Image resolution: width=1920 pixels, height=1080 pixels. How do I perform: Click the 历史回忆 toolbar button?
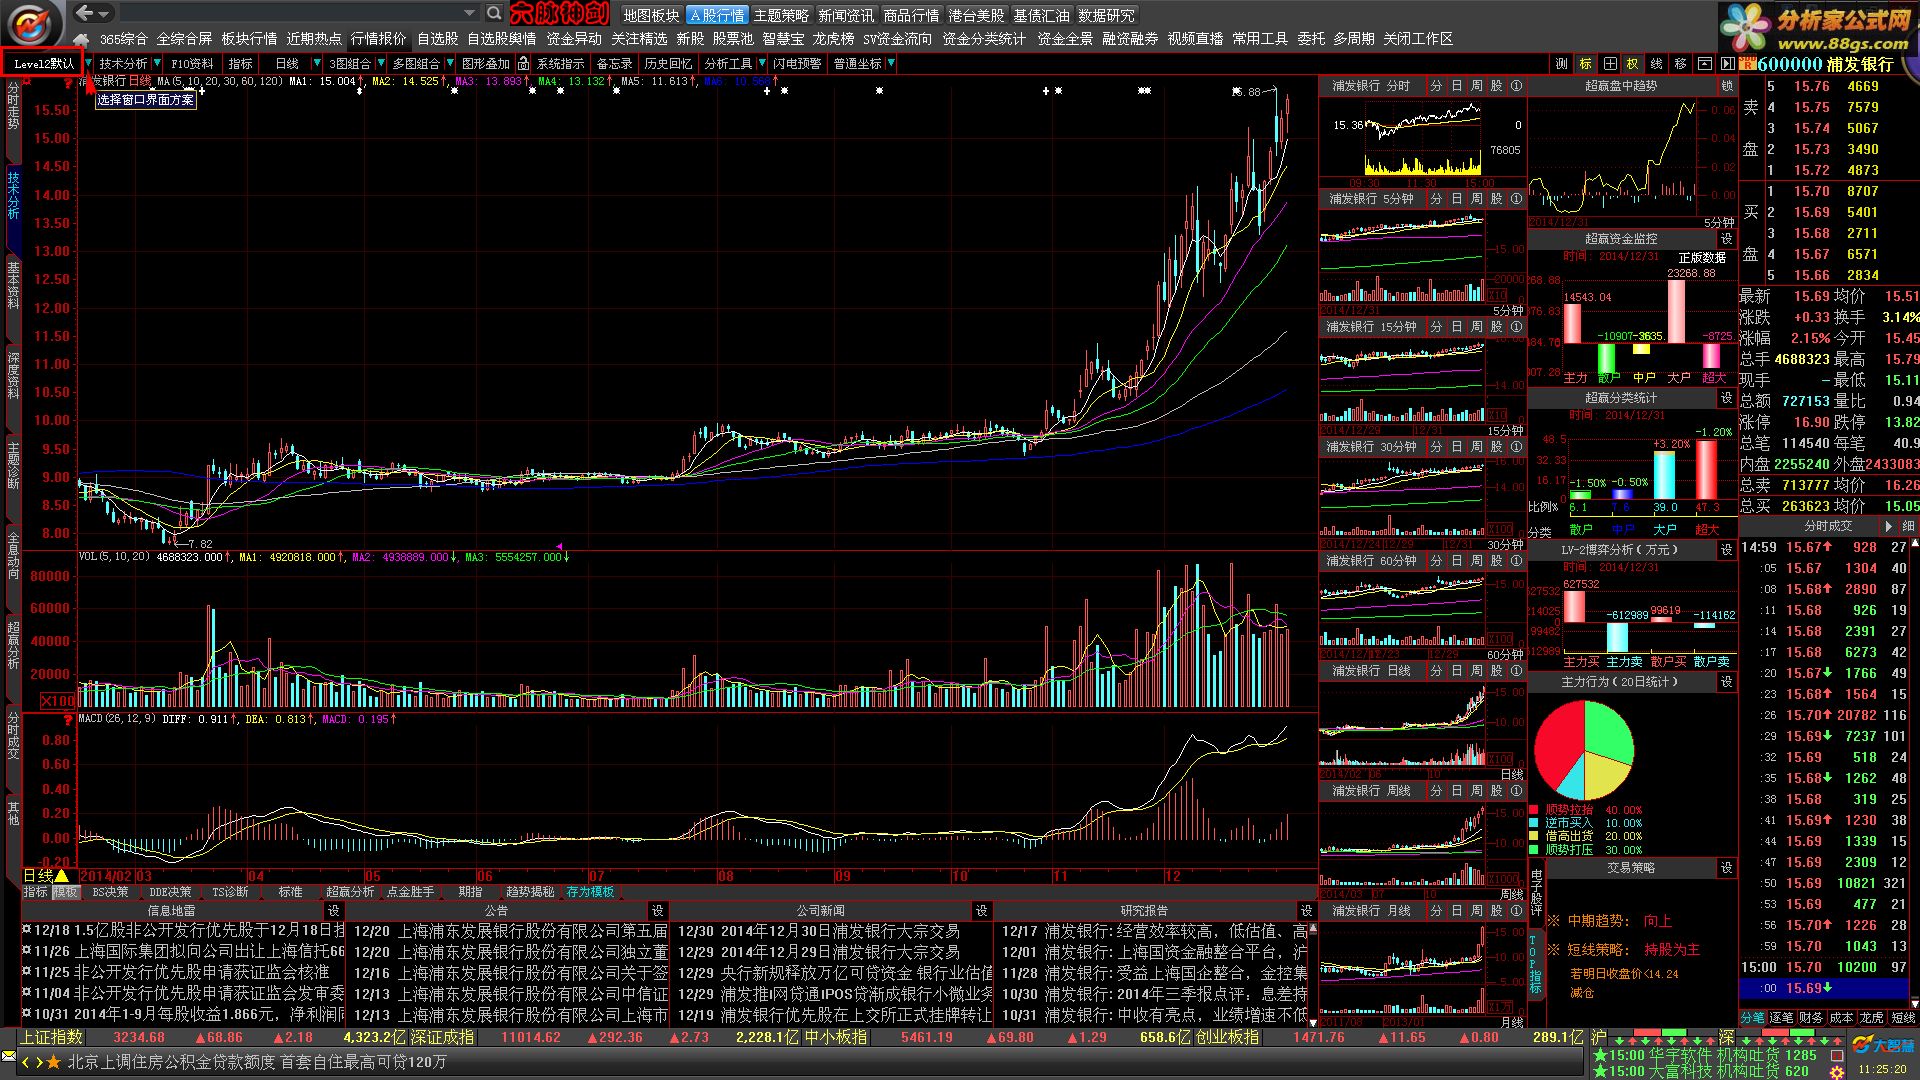[x=668, y=63]
